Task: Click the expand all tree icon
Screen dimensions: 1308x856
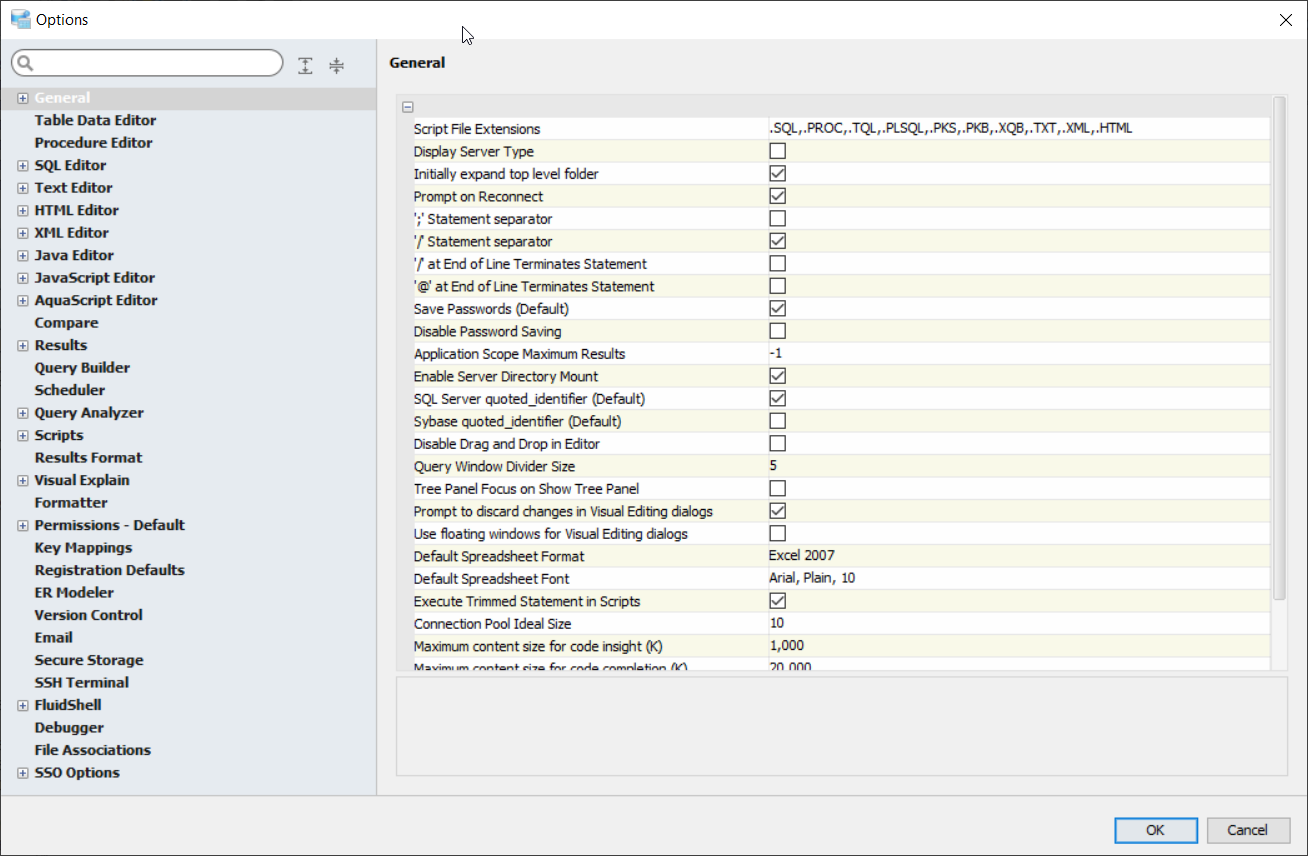Action: click(x=305, y=66)
